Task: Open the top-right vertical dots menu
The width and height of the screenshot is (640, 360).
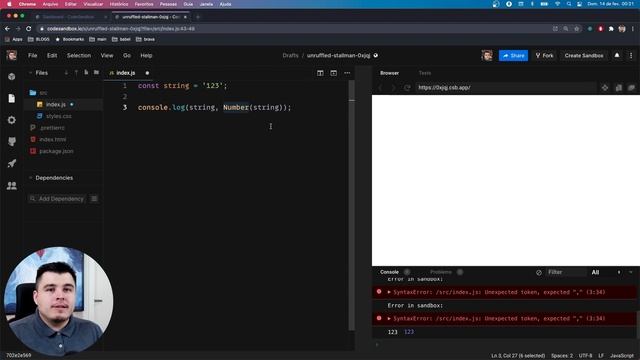Action: [631, 55]
